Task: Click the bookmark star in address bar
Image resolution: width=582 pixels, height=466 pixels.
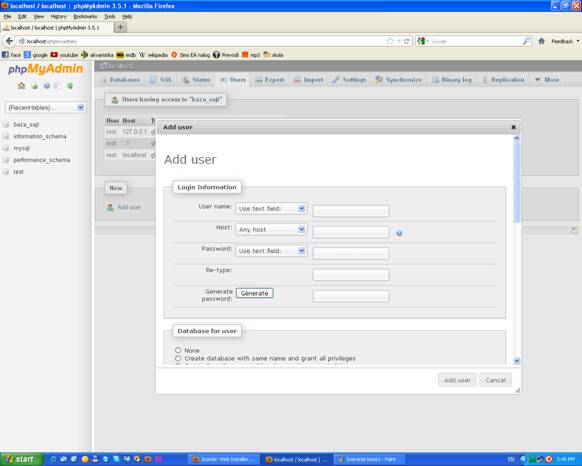Action: 390,41
